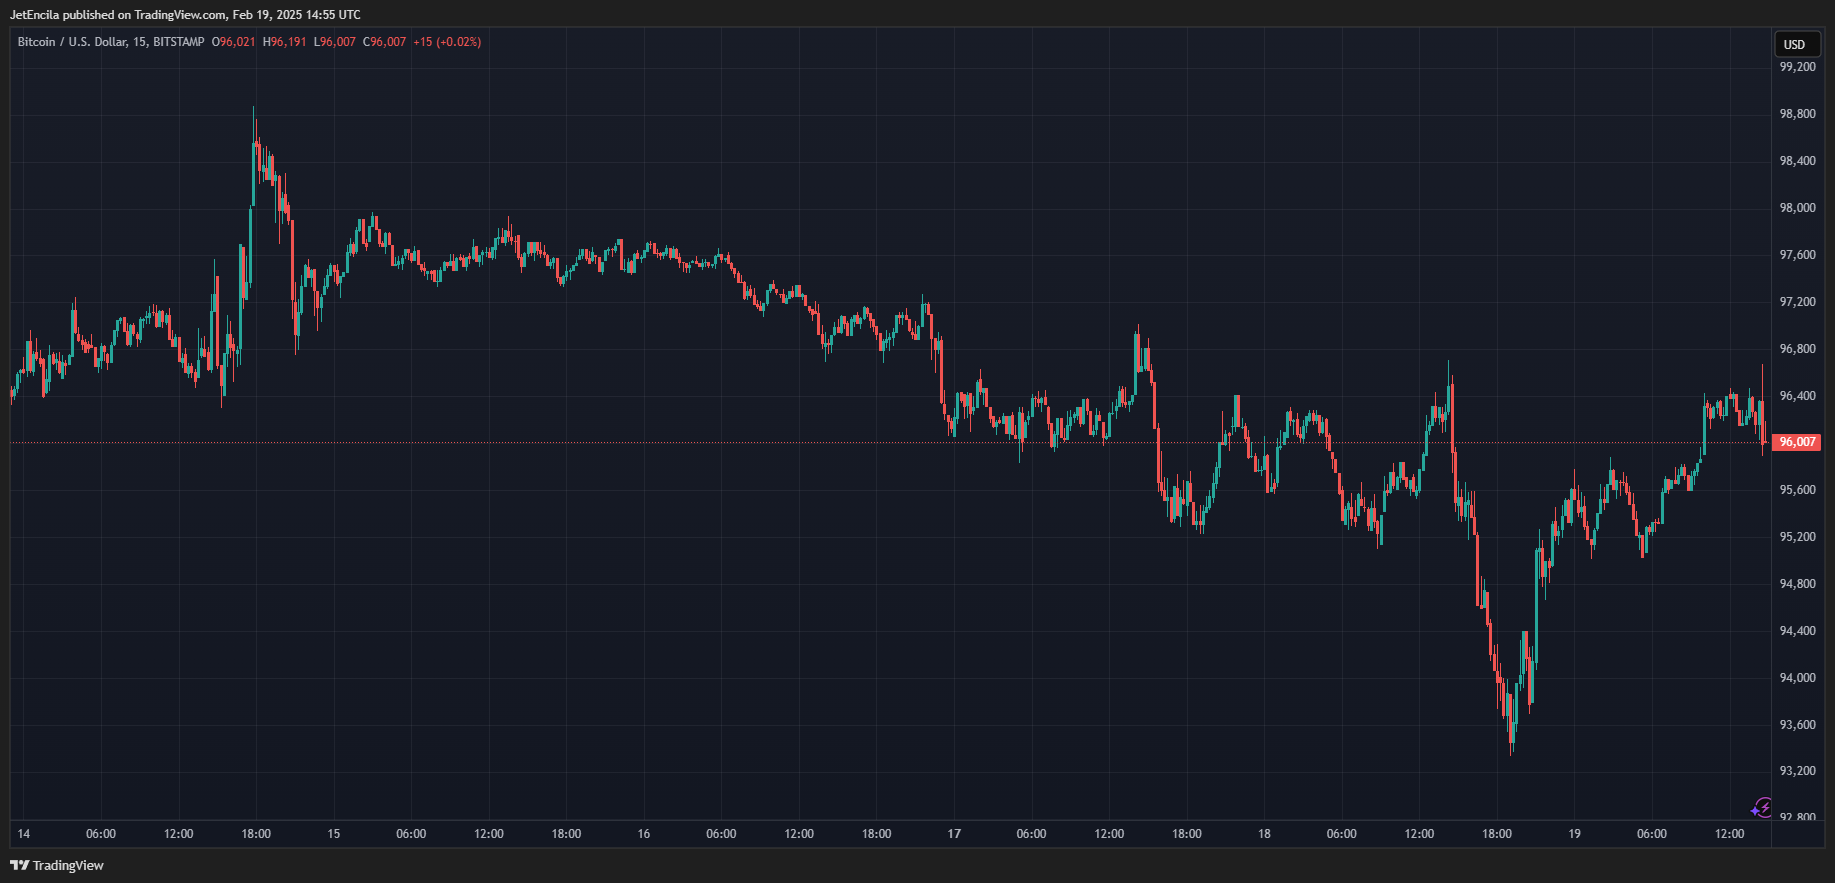Click the TradingView logo
1835x883 pixels.
pyautogui.click(x=57, y=865)
